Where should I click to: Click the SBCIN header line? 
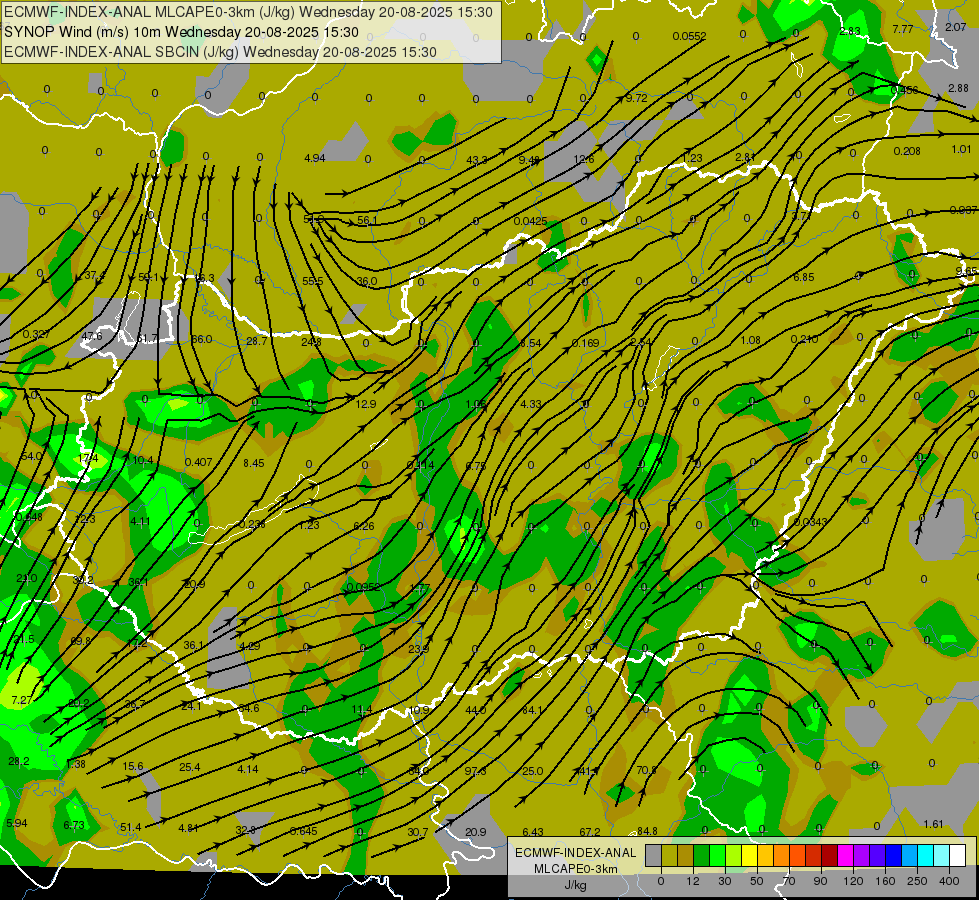[220, 52]
